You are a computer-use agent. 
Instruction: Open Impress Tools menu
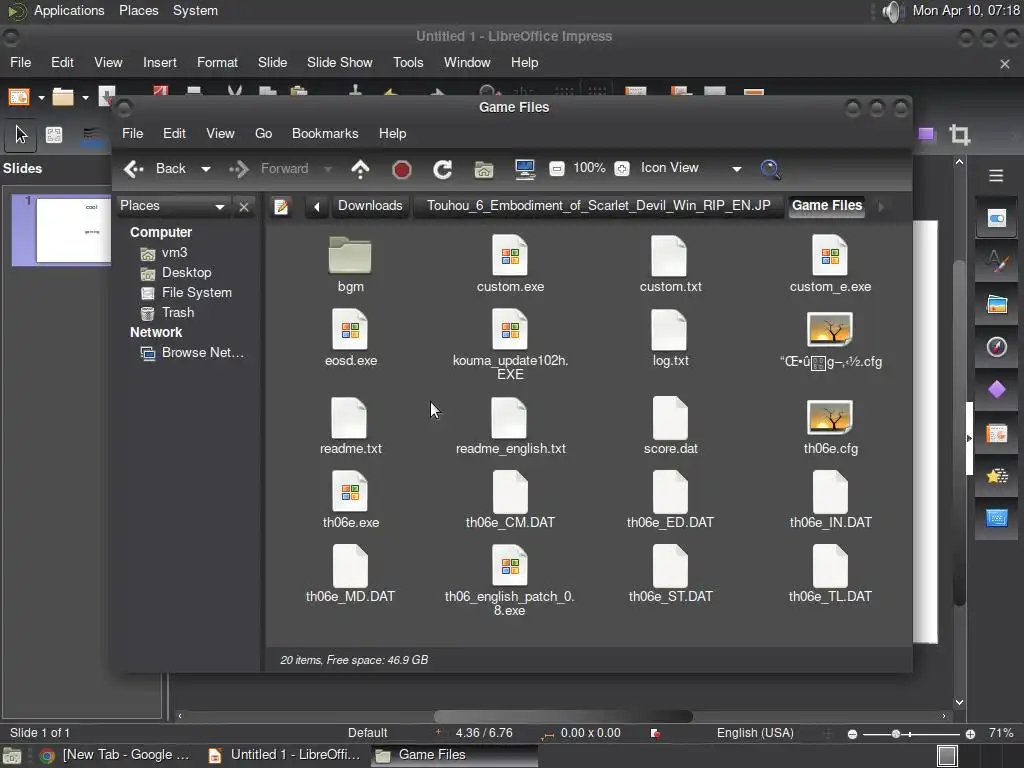(x=408, y=63)
